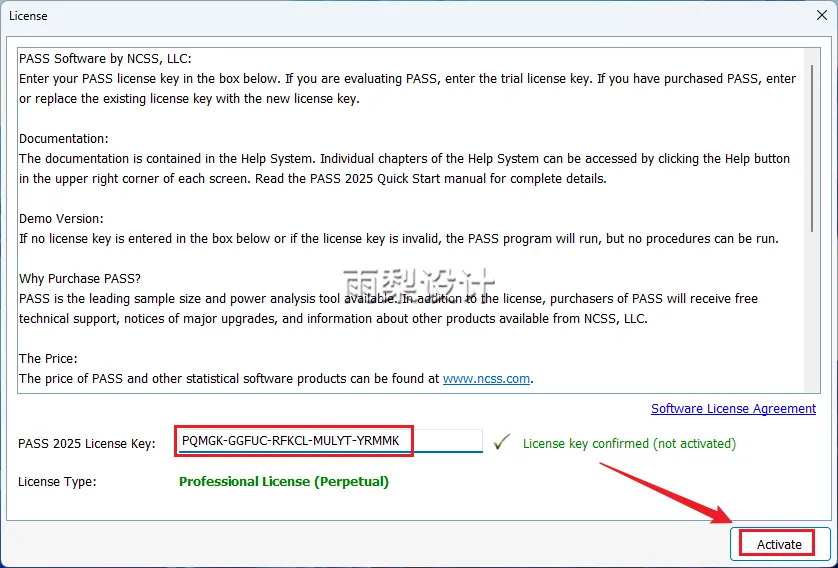The image size is (838, 568).
Task: Click the Activate button
Action: pos(779,544)
